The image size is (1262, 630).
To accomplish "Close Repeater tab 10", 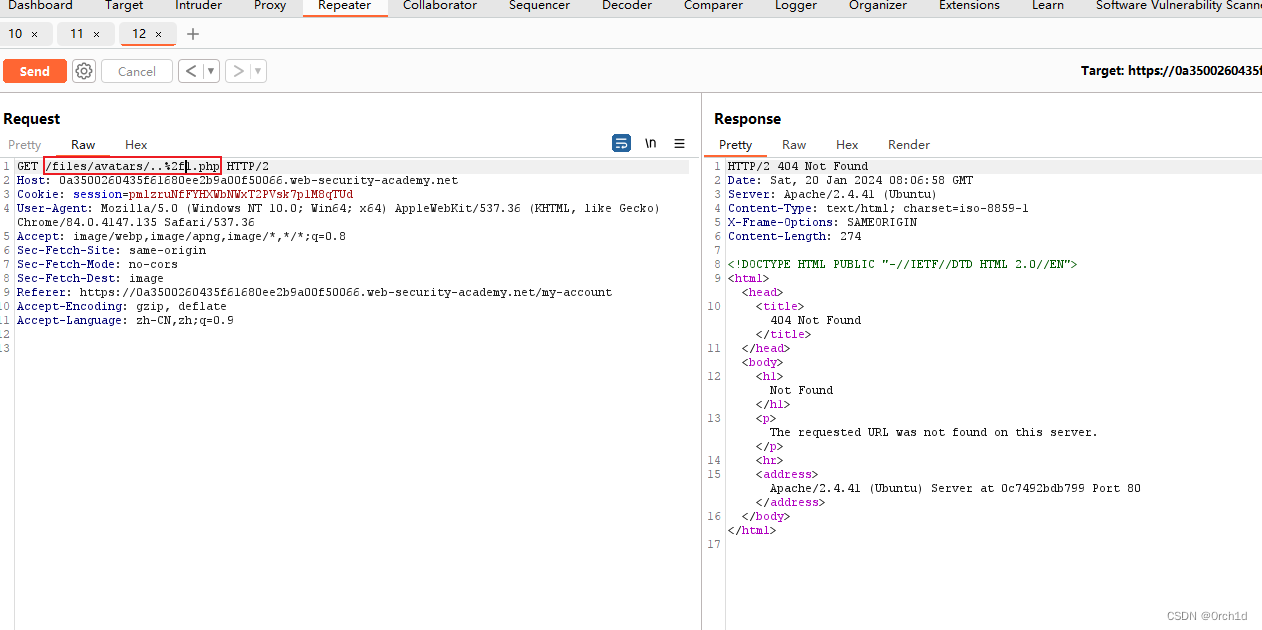I will click(x=34, y=34).
